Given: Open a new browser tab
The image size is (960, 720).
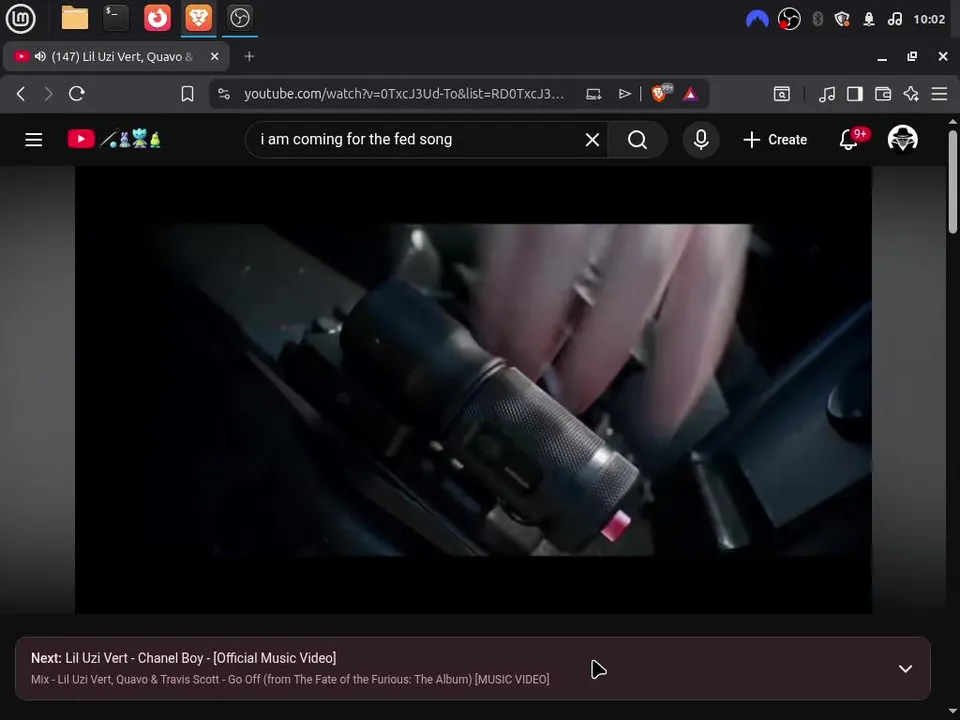Looking at the screenshot, I should pyautogui.click(x=249, y=56).
